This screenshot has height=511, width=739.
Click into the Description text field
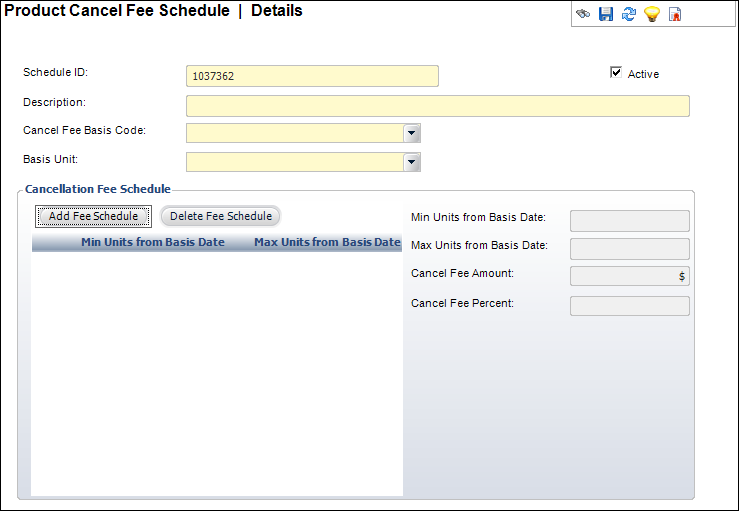(438, 106)
